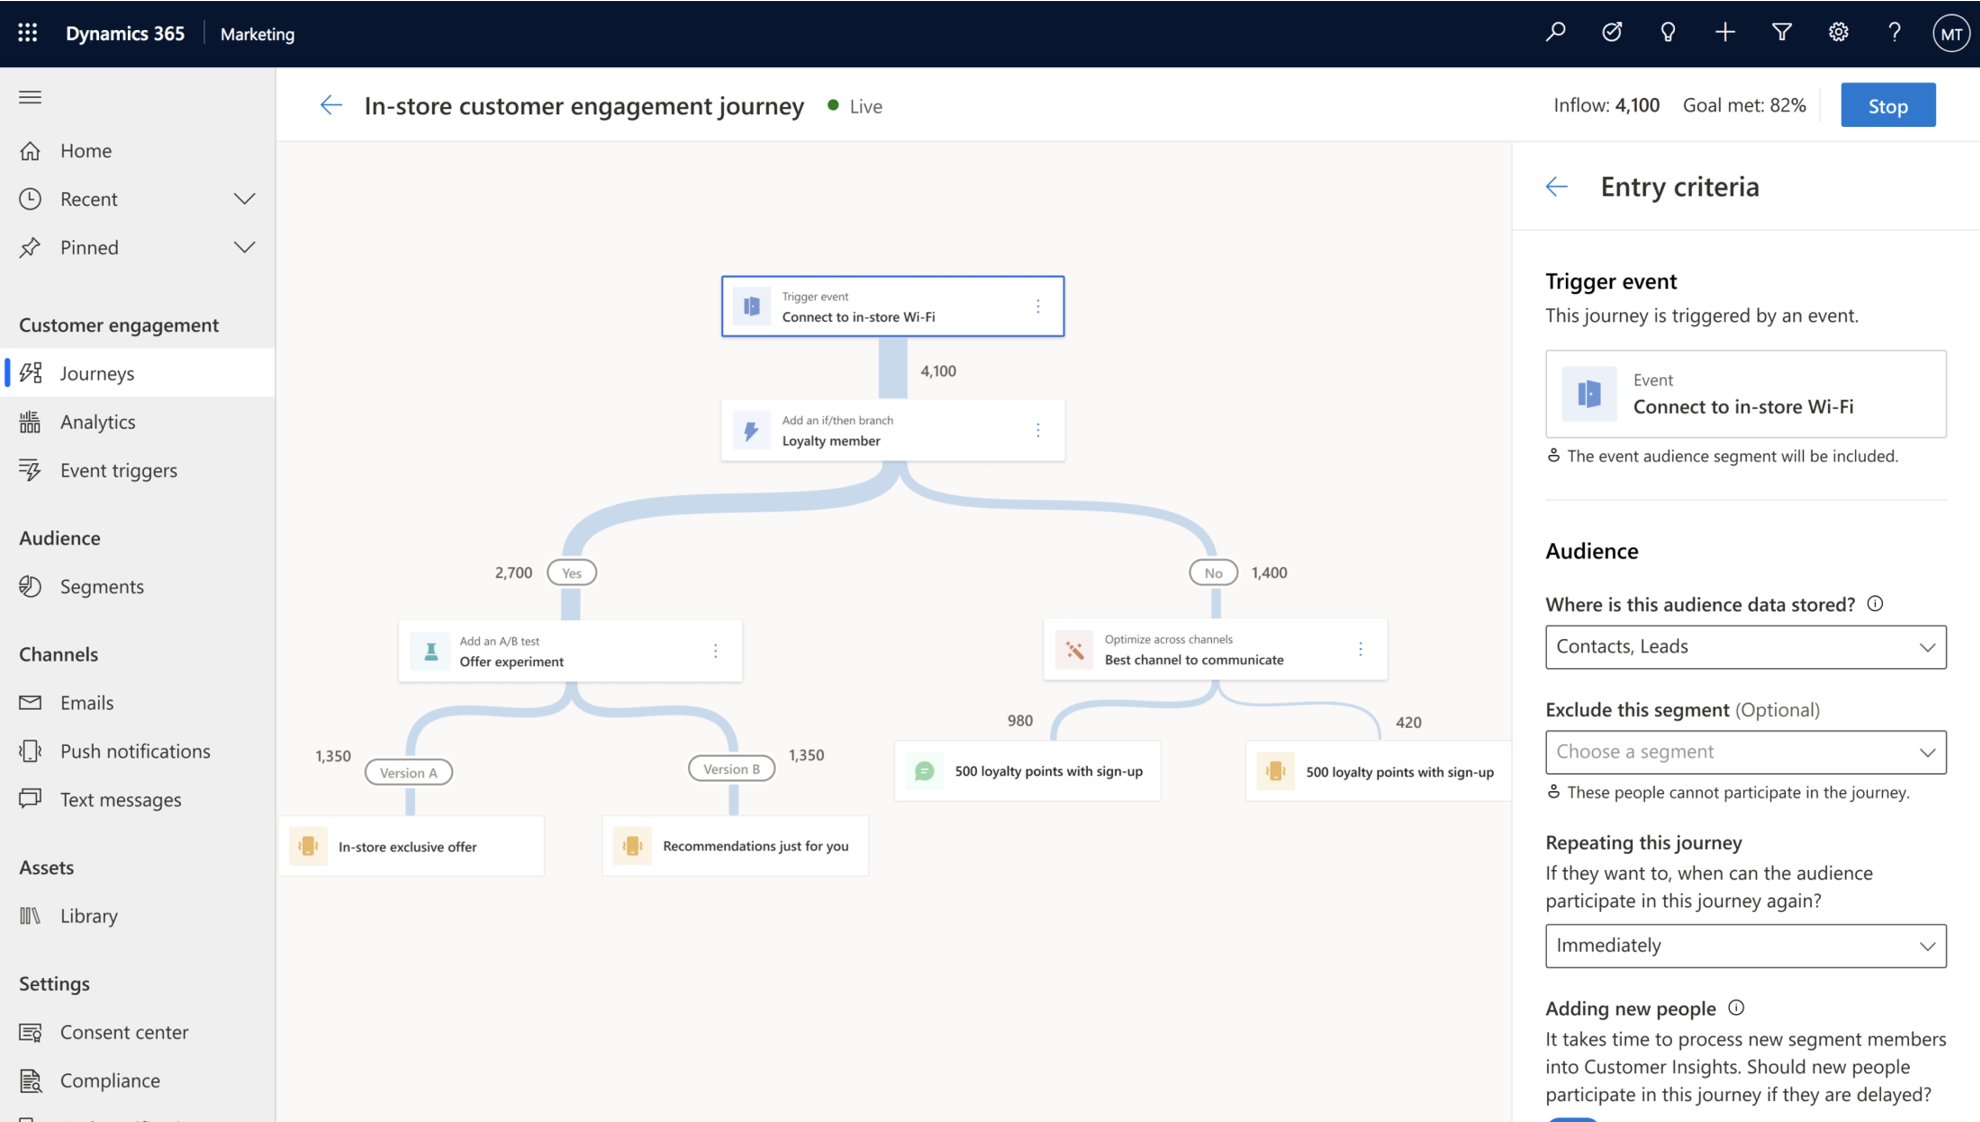This screenshot has width=1980, height=1122.
Task: Open Segments in sidebar
Action: pyautogui.click(x=138, y=586)
